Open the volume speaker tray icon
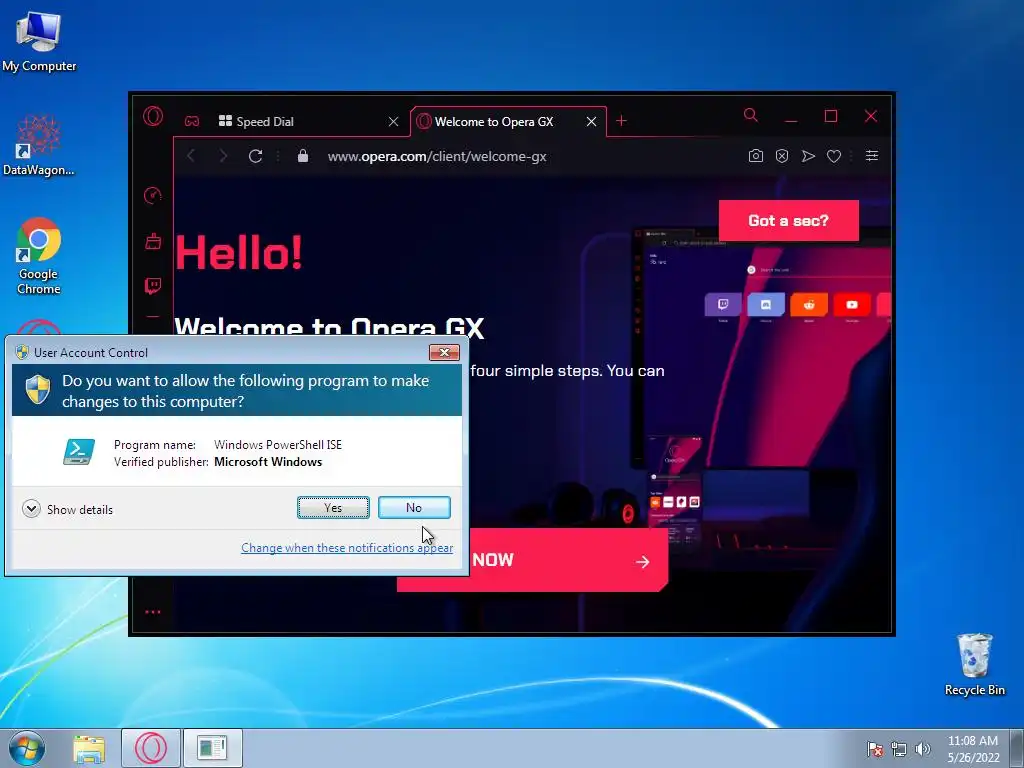This screenshot has width=1024, height=768. coord(923,749)
